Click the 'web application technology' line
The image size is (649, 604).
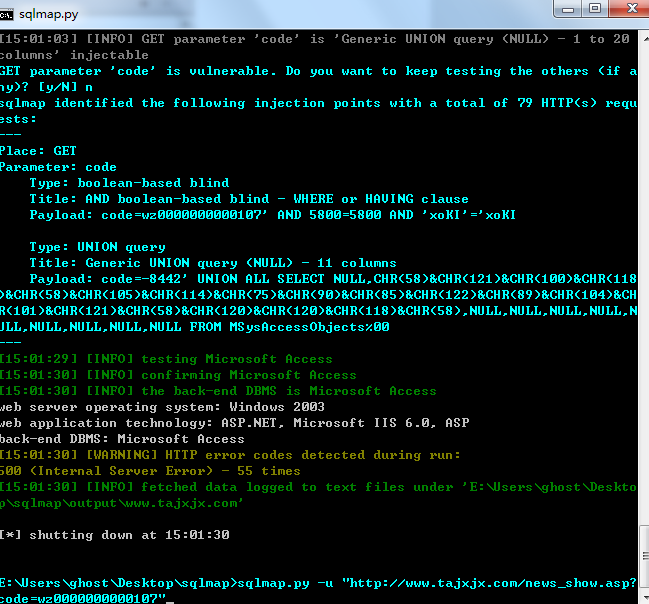(x=235, y=423)
